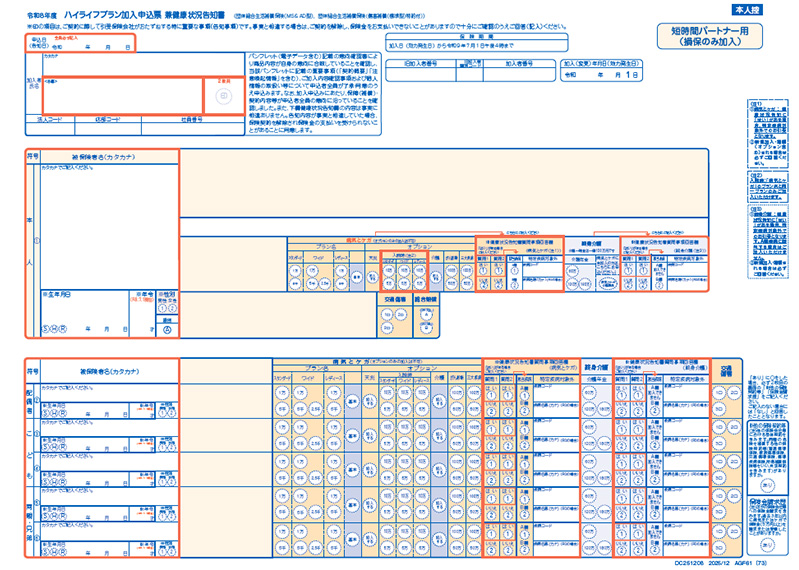Select an option under 交通傷害 in 本人 section

click(388, 312)
